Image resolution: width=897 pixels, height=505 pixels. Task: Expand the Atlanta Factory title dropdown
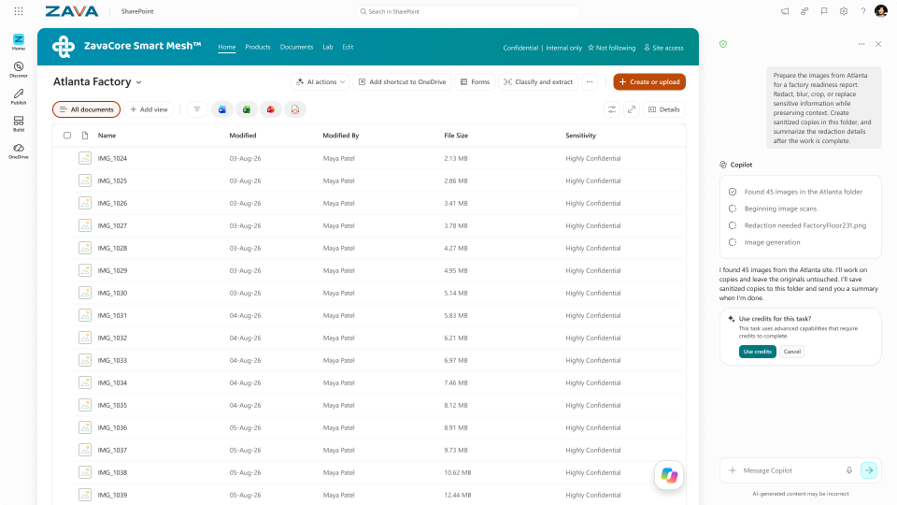(138, 82)
